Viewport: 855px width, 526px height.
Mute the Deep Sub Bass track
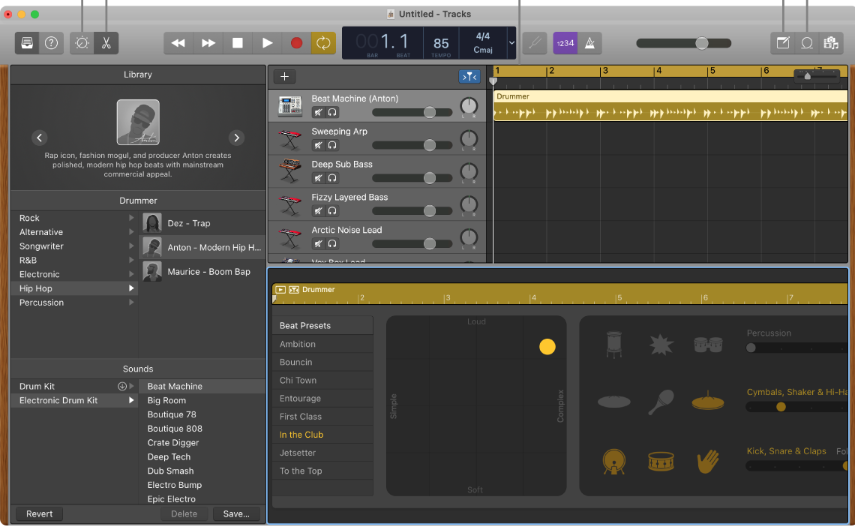318,178
